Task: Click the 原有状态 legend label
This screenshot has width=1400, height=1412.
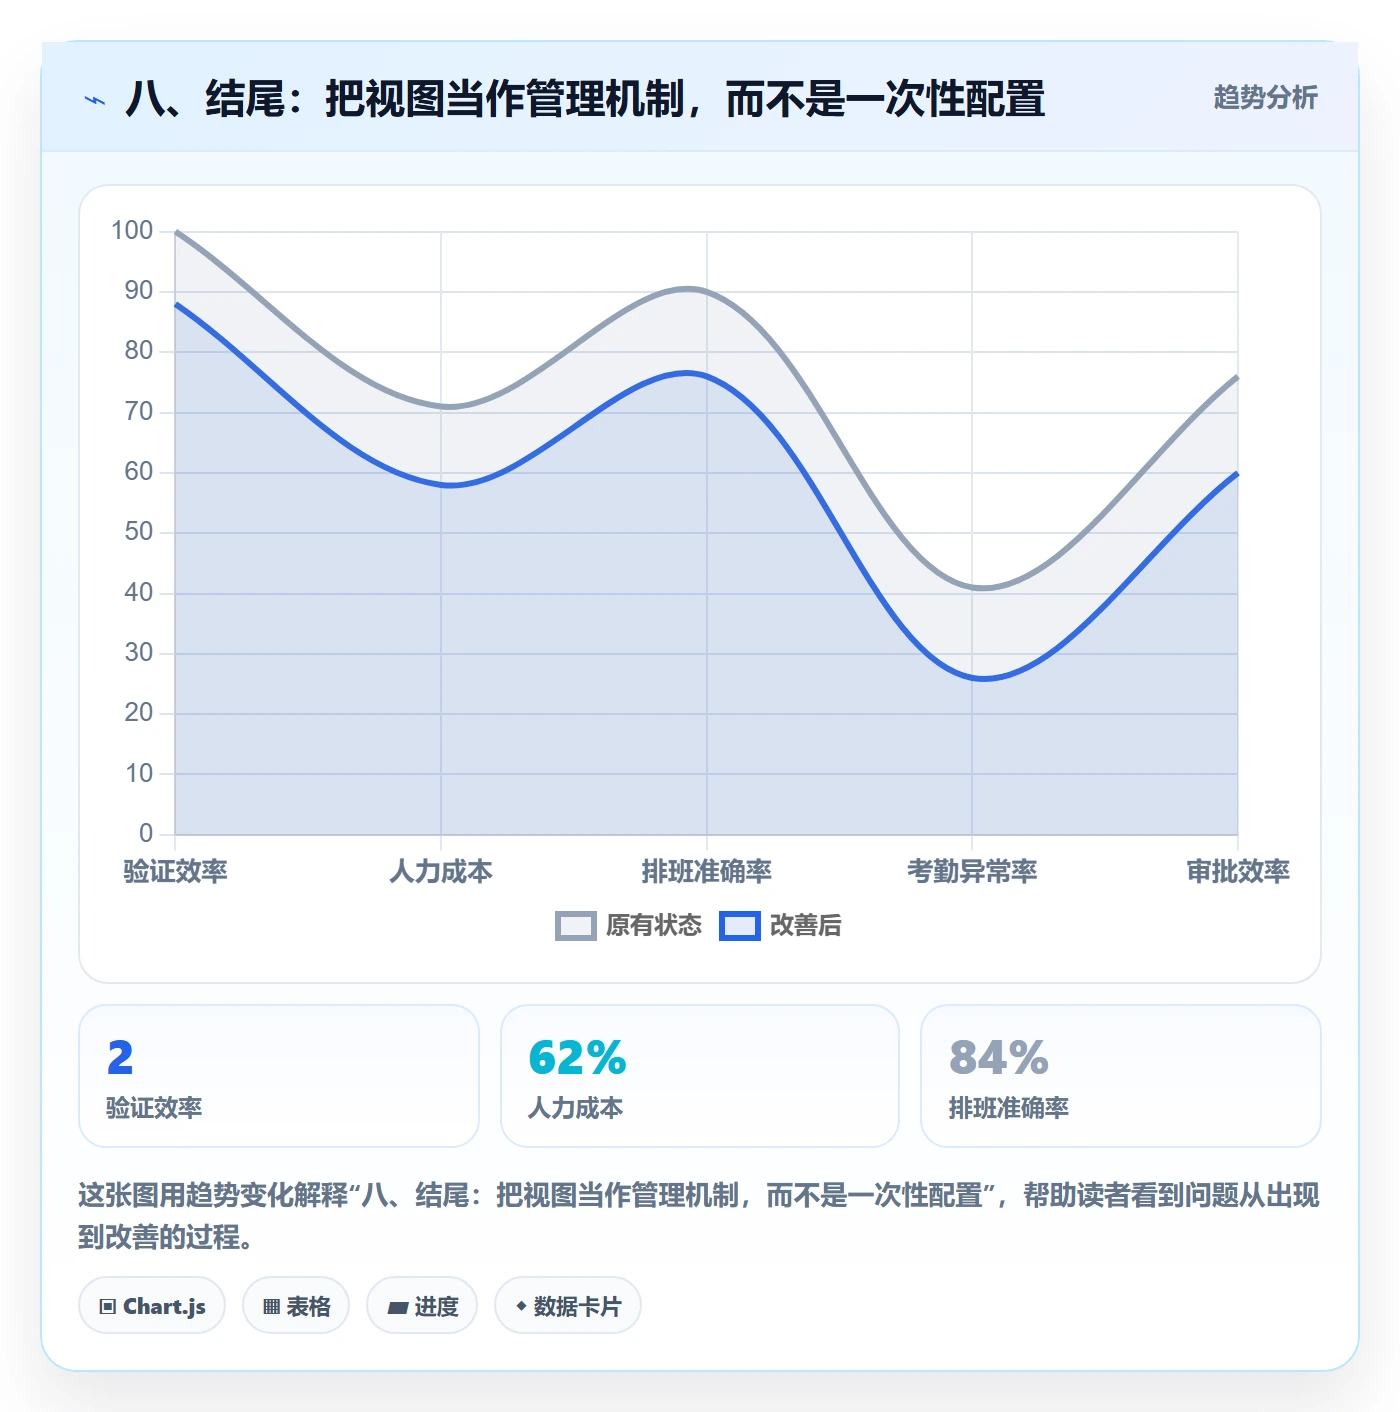Action: 654,926
